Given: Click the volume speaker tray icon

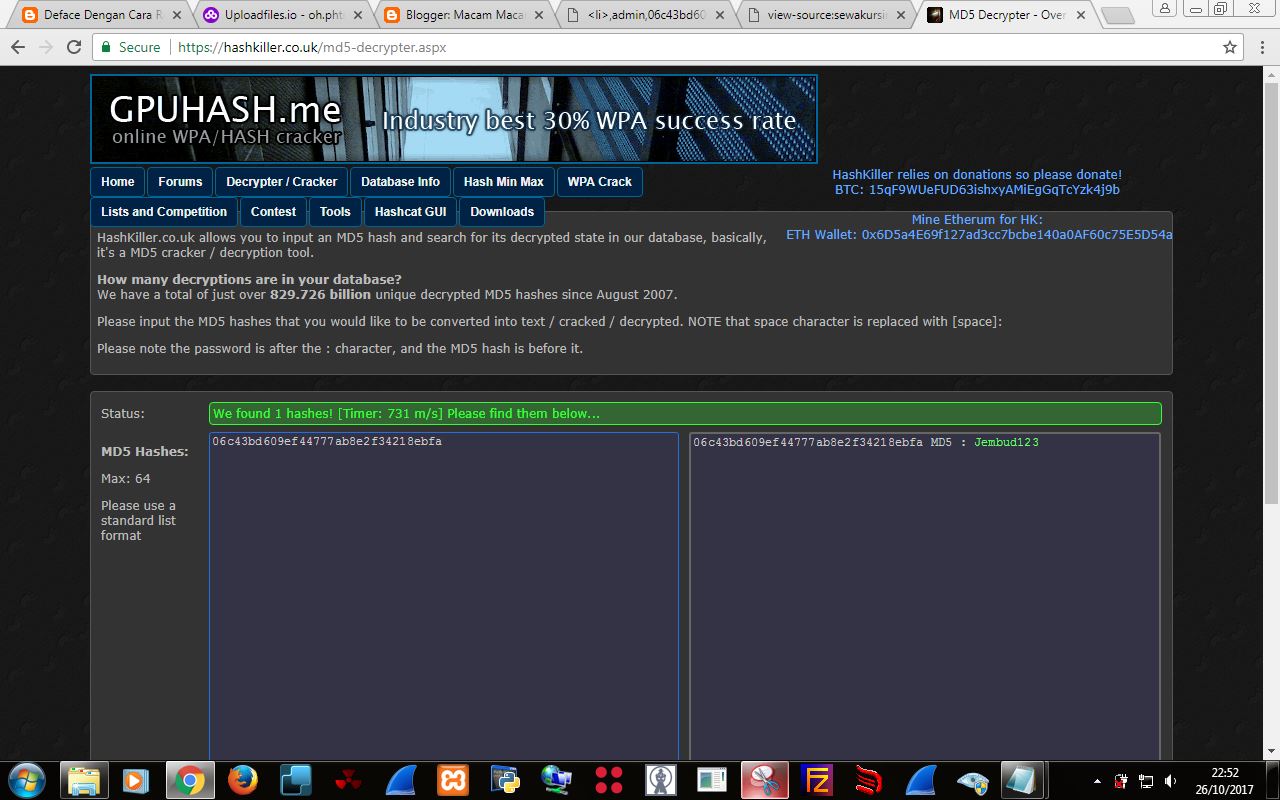Looking at the screenshot, I should pos(1171,781).
